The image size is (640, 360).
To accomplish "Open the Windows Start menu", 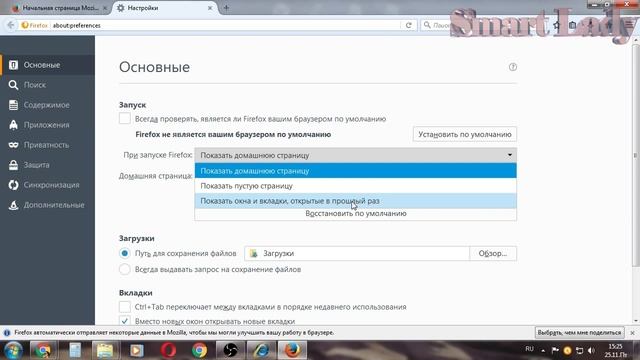I will 13,350.
